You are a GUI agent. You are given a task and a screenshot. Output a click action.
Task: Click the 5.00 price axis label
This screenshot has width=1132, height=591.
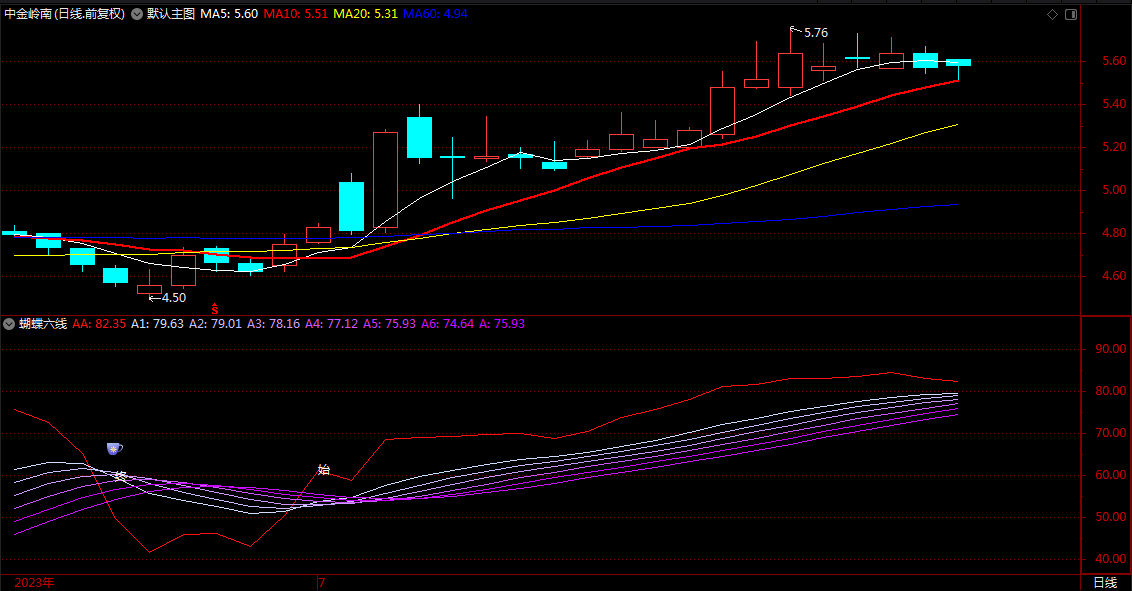point(1114,191)
